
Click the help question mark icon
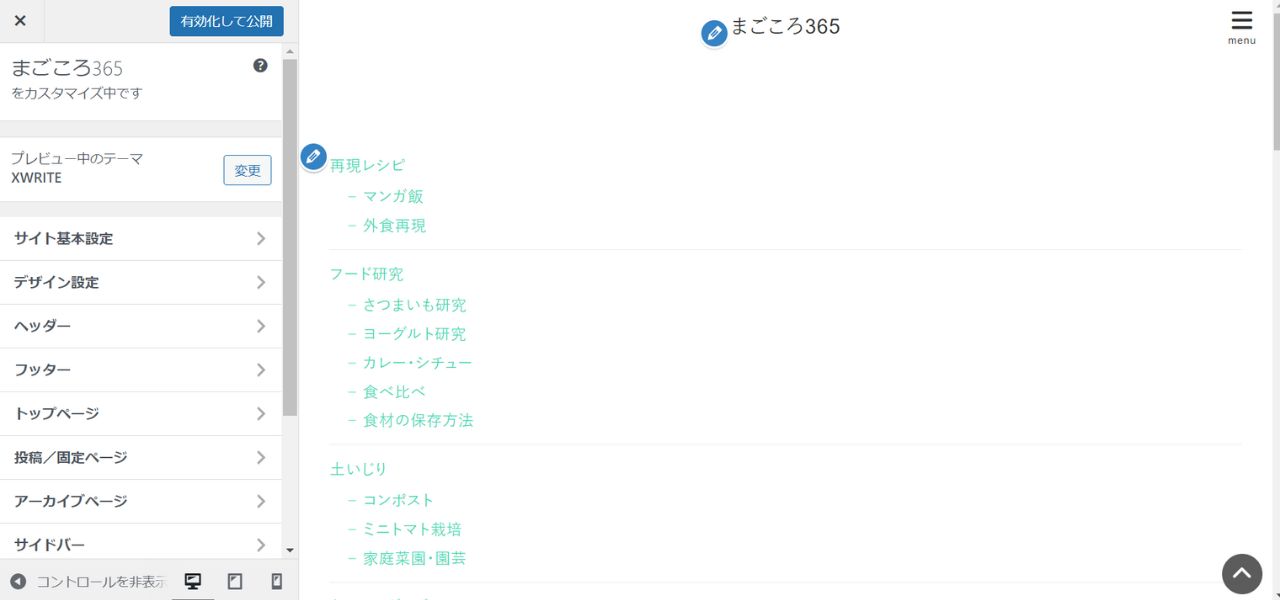point(260,66)
